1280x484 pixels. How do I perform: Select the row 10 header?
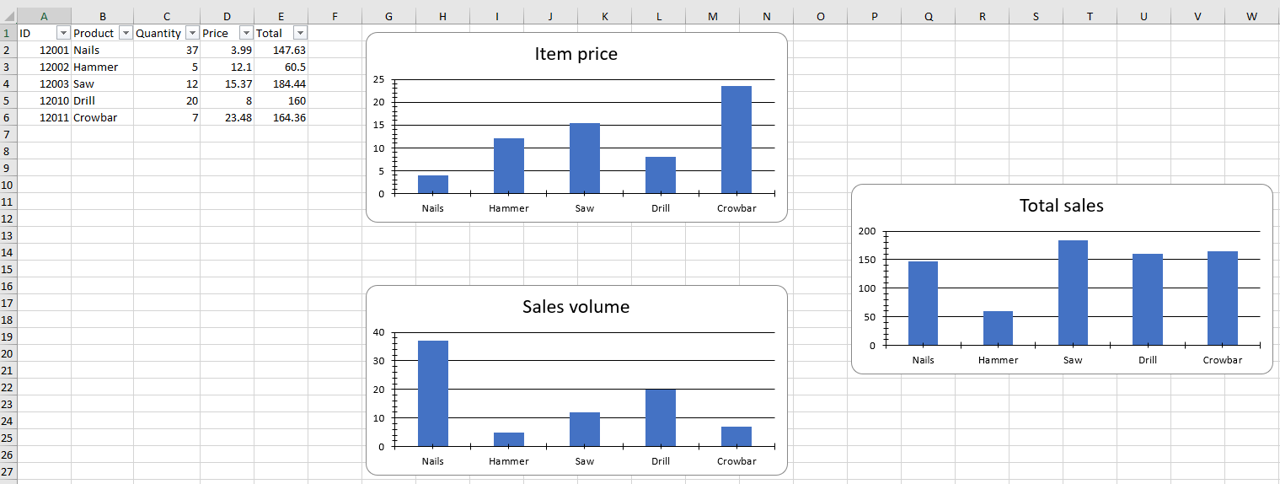[x=8, y=185]
